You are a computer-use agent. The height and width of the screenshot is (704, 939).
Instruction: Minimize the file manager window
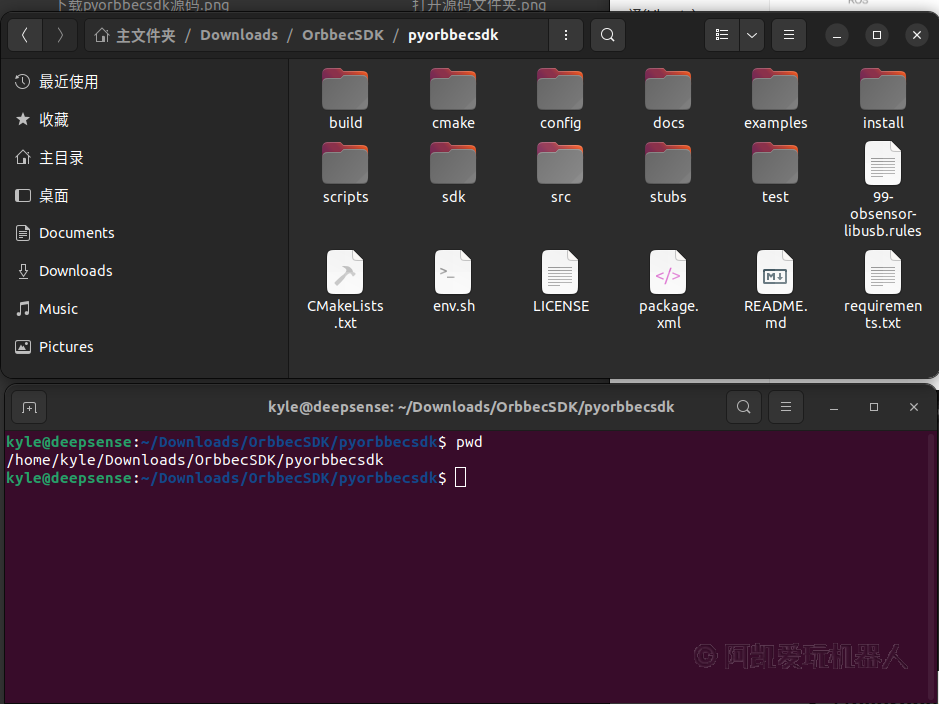837,35
